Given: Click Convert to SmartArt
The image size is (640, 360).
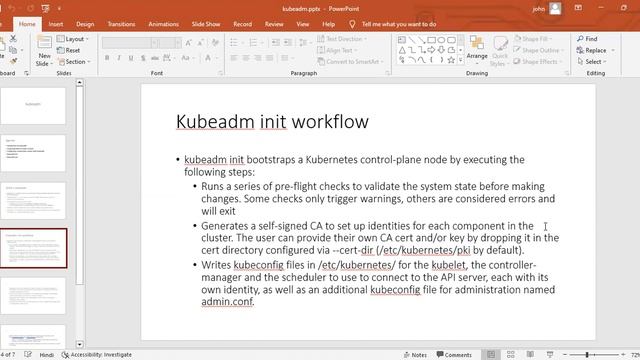Looking at the screenshot, I should [350, 62].
